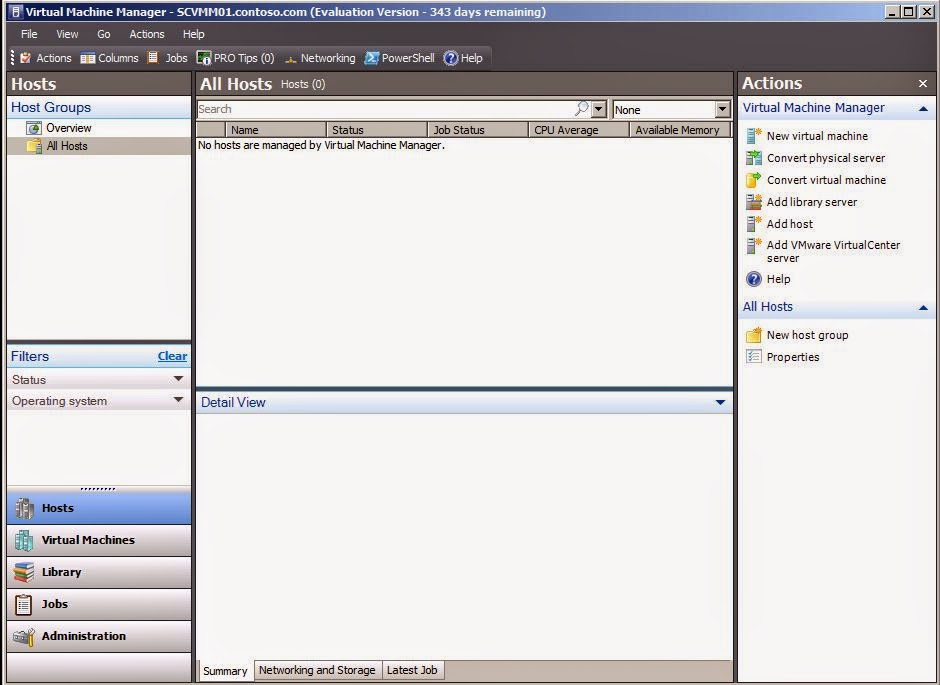Click the Add library server icon
This screenshot has height=685, width=940.
coord(754,202)
